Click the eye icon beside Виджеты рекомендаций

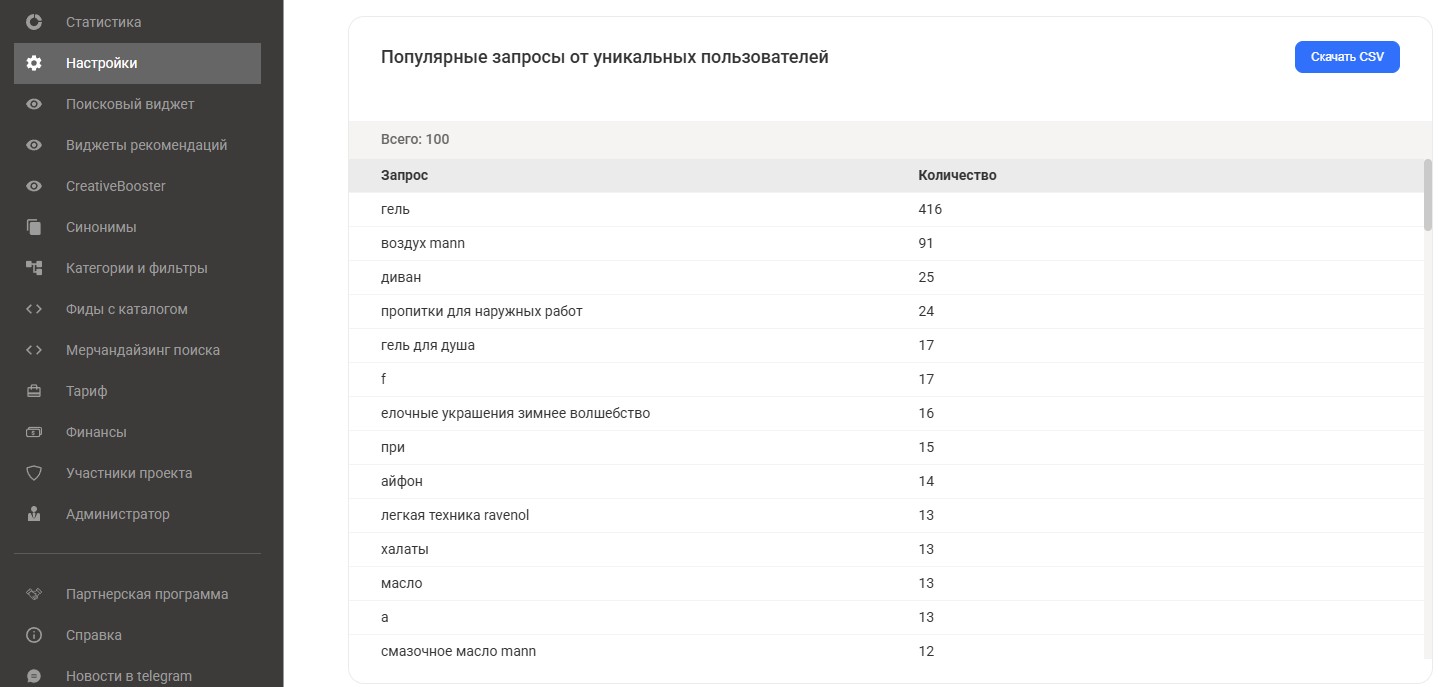click(x=33, y=144)
